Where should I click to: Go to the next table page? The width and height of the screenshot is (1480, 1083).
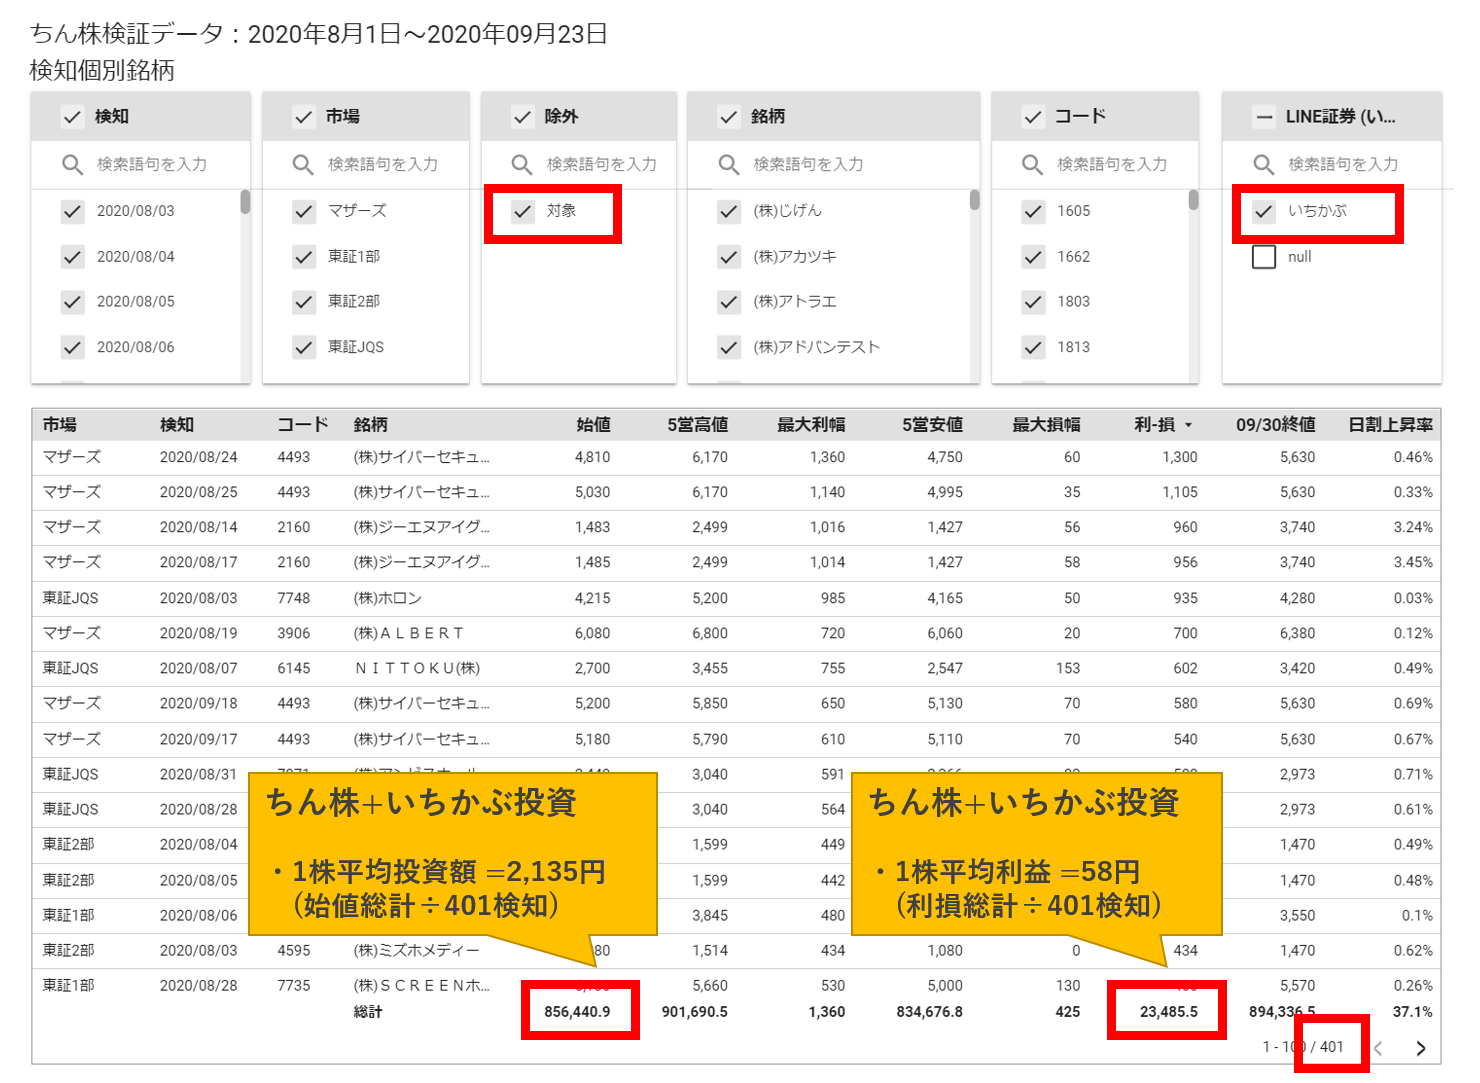click(x=1420, y=1048)
